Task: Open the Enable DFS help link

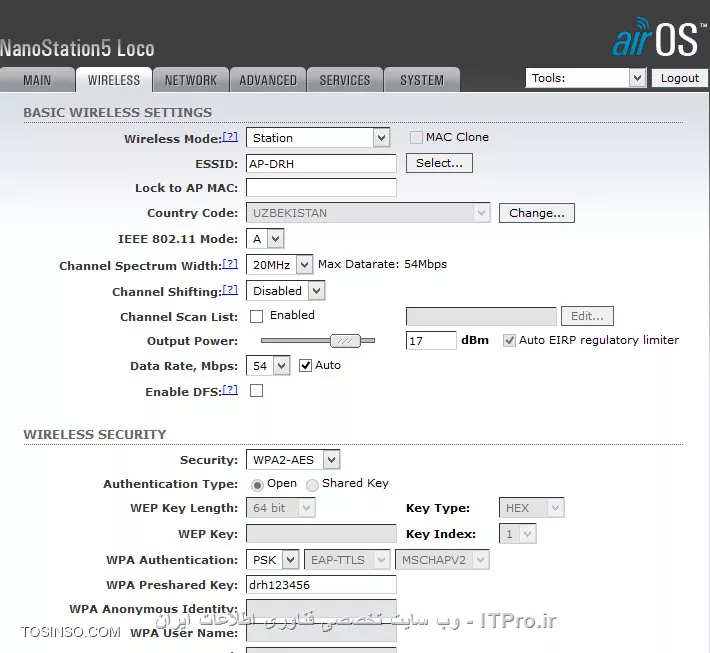Action: 230,389
